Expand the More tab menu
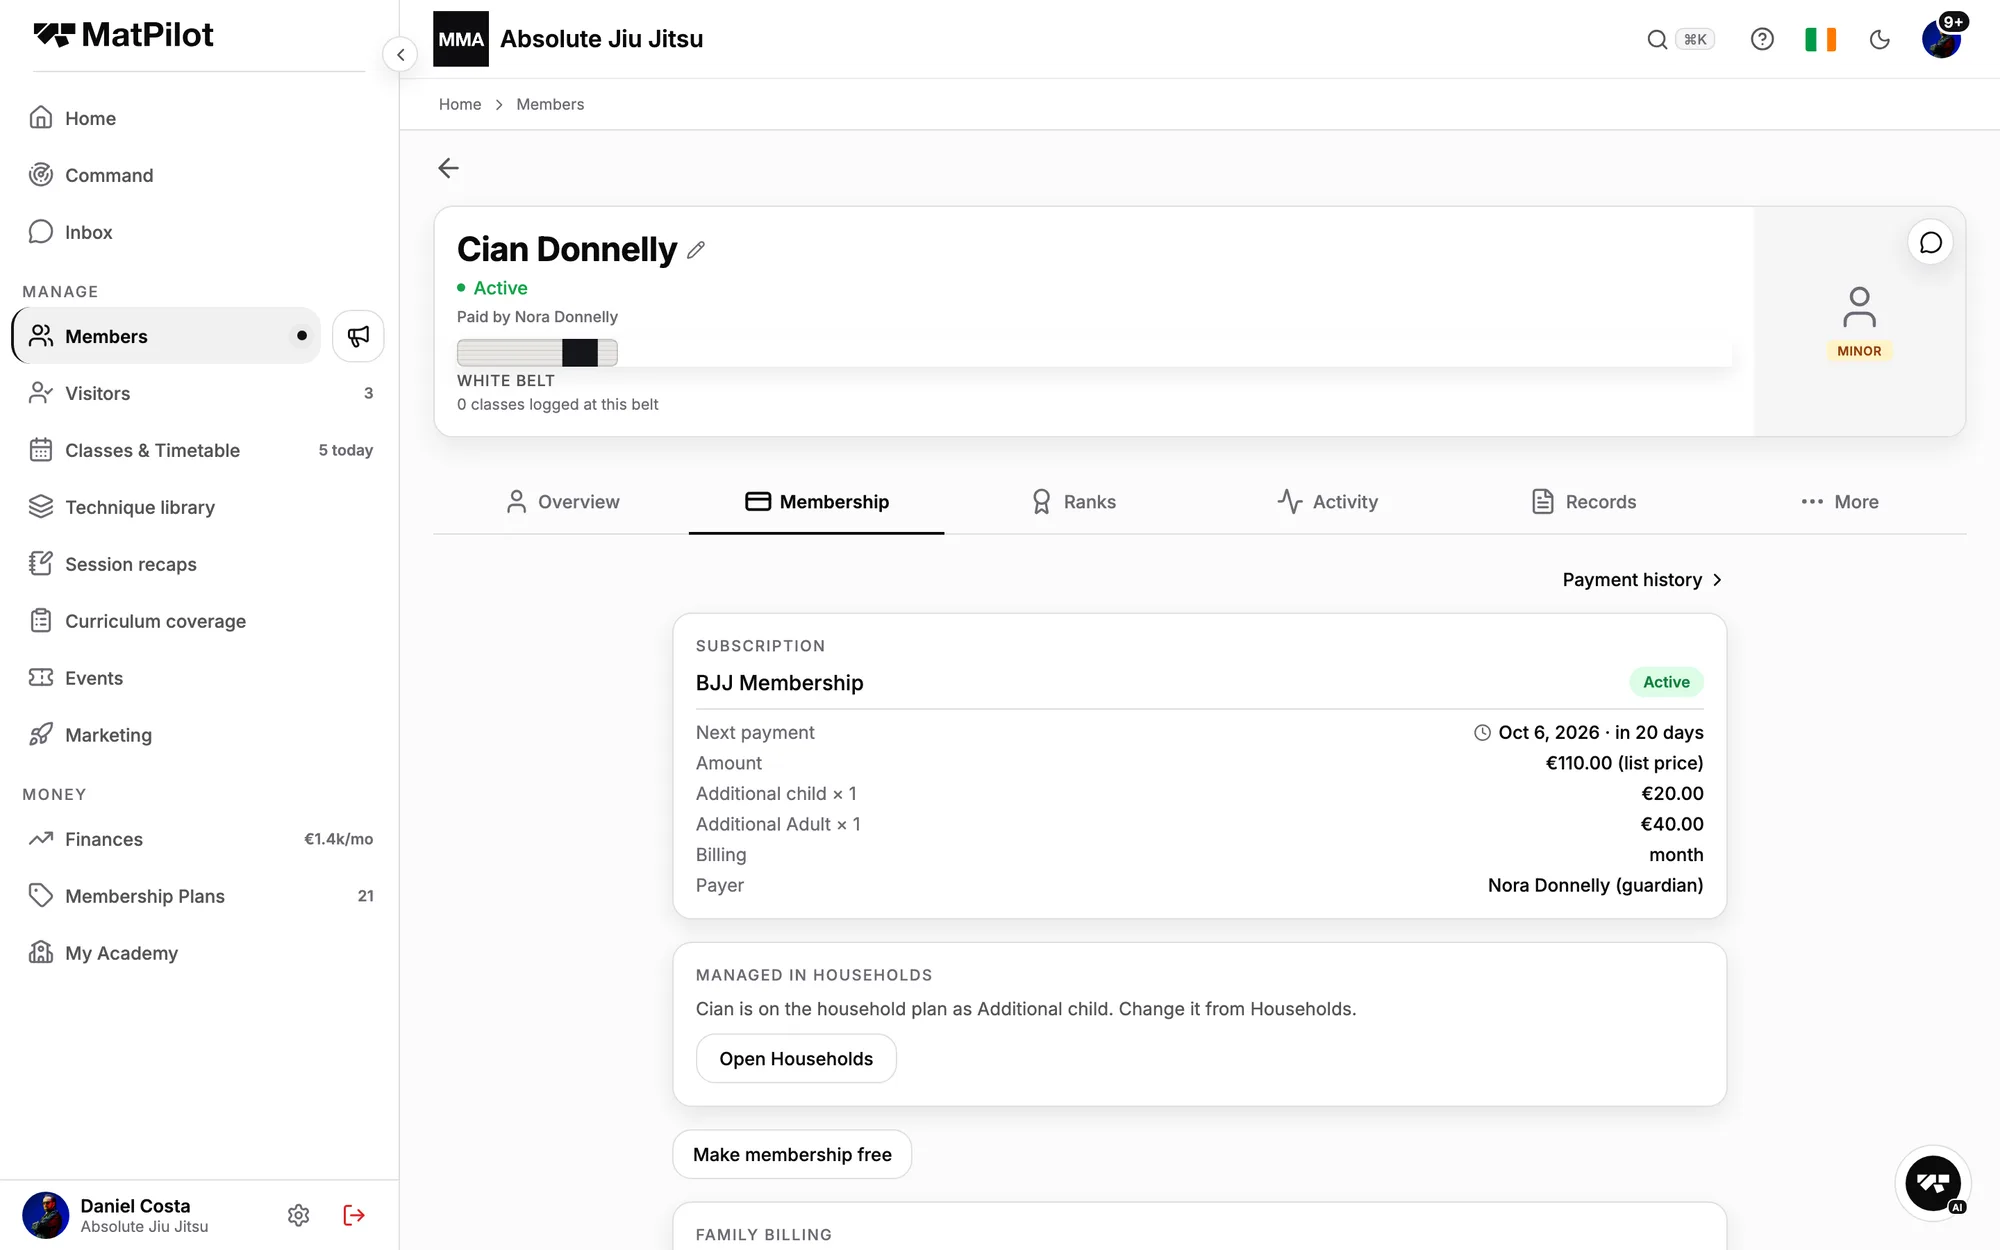 (x=1839, y=502)
